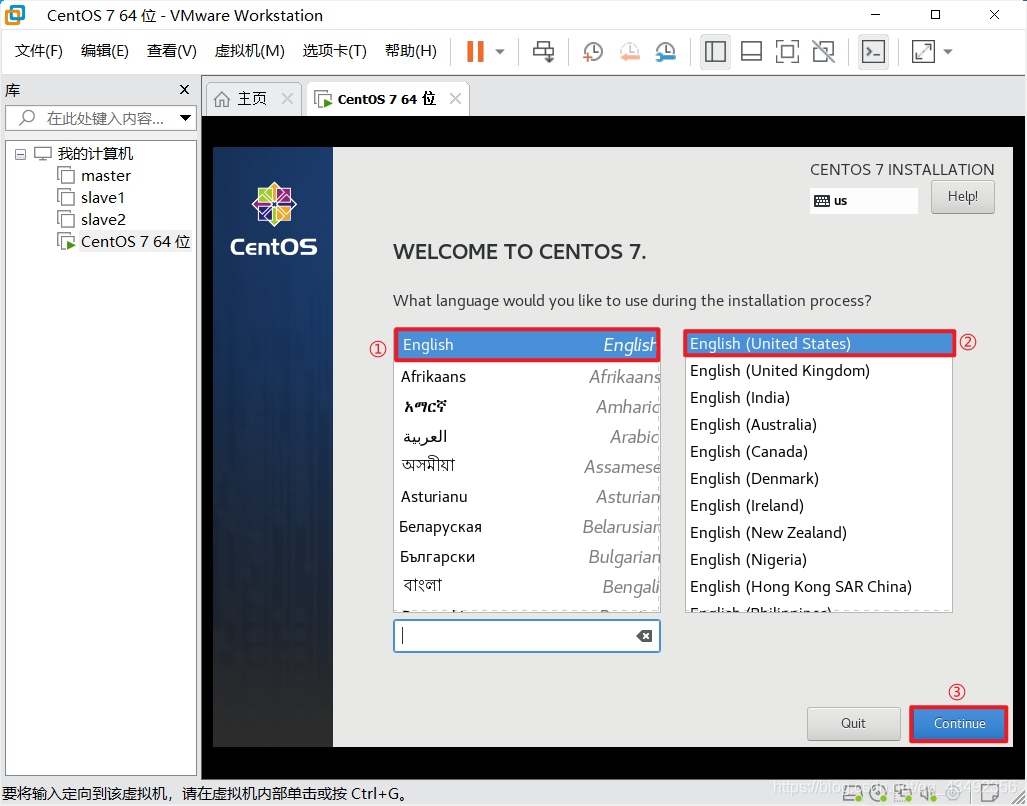Choose English (Hong Kong SAR China) locale

pyautogui.click(x=819, y=587)
